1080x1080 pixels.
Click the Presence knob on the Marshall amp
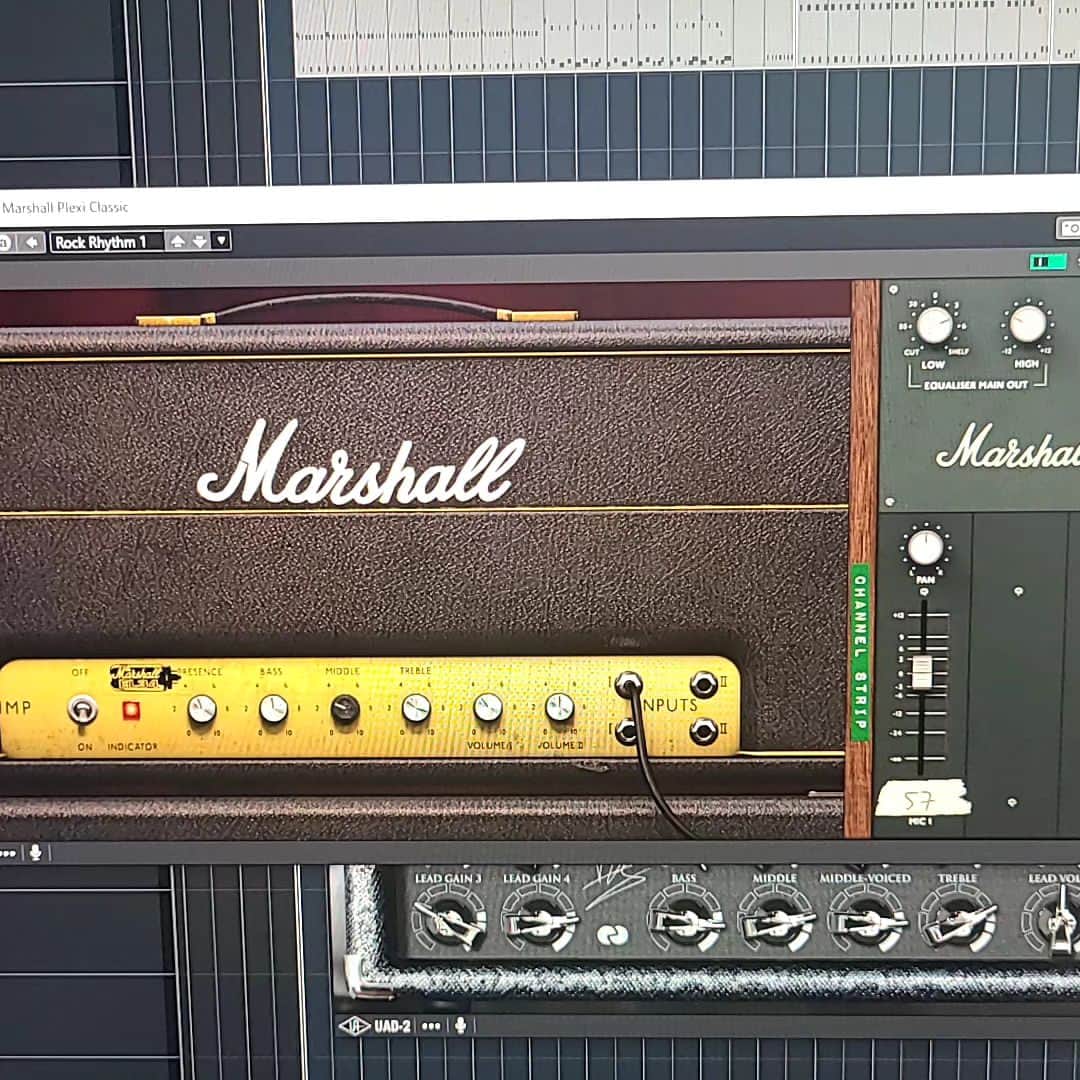[202, 709]
